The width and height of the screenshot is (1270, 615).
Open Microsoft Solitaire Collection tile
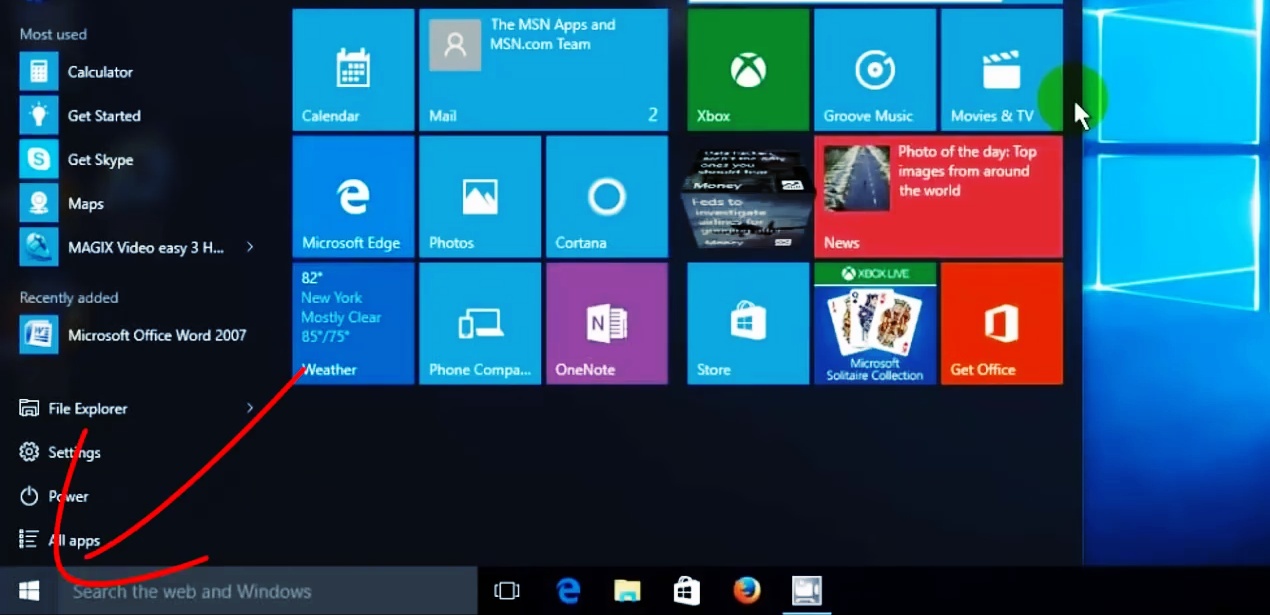click(x=875, y=324)
